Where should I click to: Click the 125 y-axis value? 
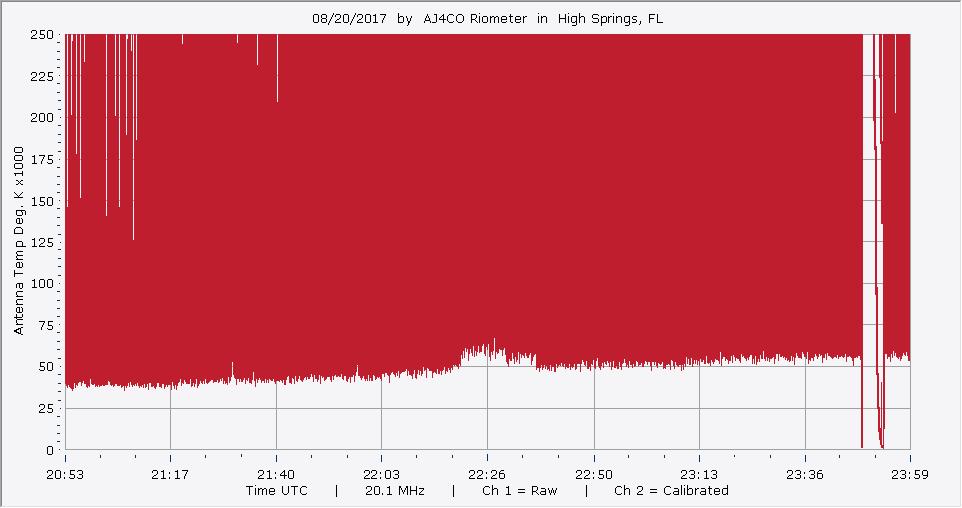42,242
